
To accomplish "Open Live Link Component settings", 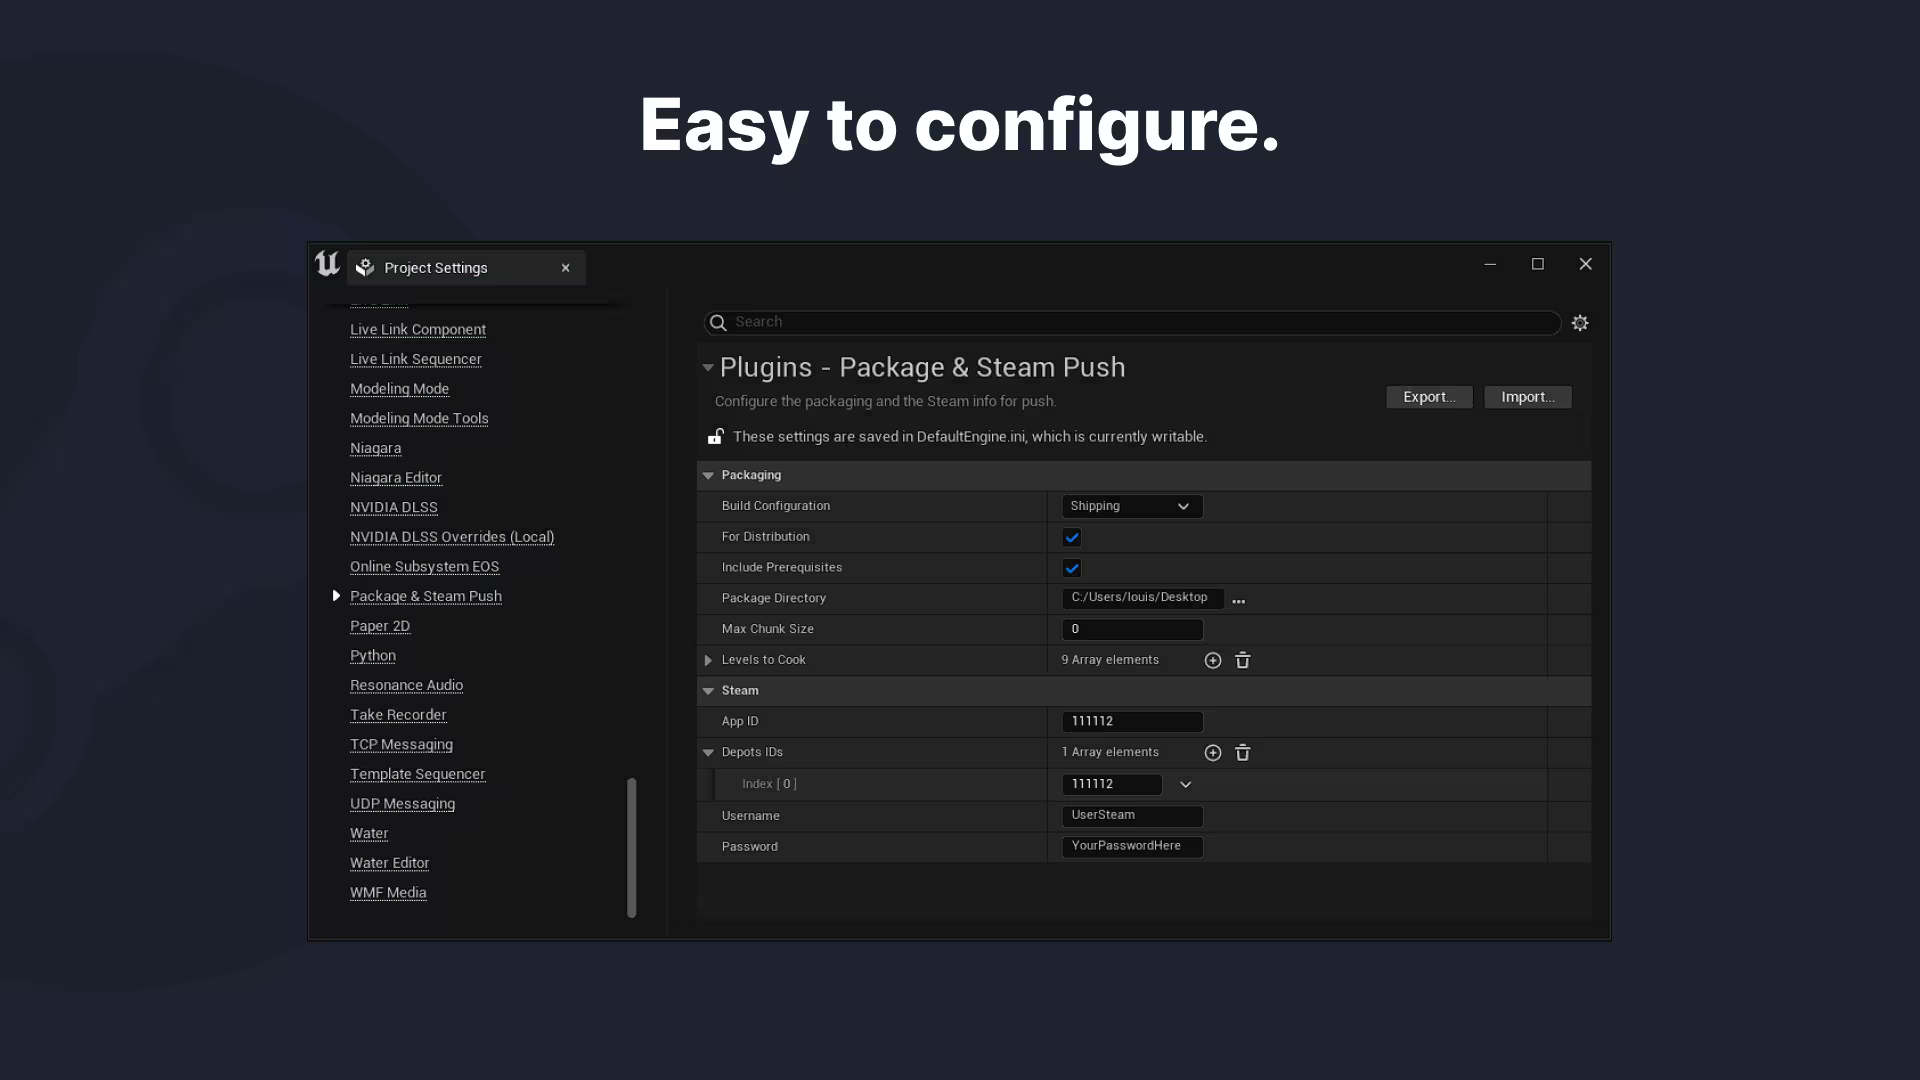I will click(x=418, y=329).
